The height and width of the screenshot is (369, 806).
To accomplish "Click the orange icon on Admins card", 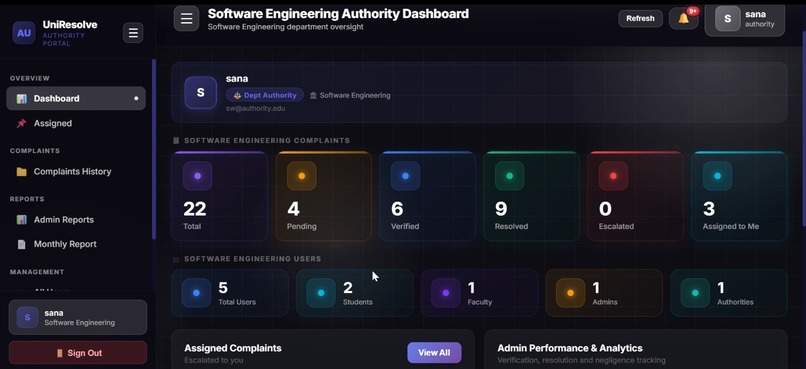I will [570, 293].
